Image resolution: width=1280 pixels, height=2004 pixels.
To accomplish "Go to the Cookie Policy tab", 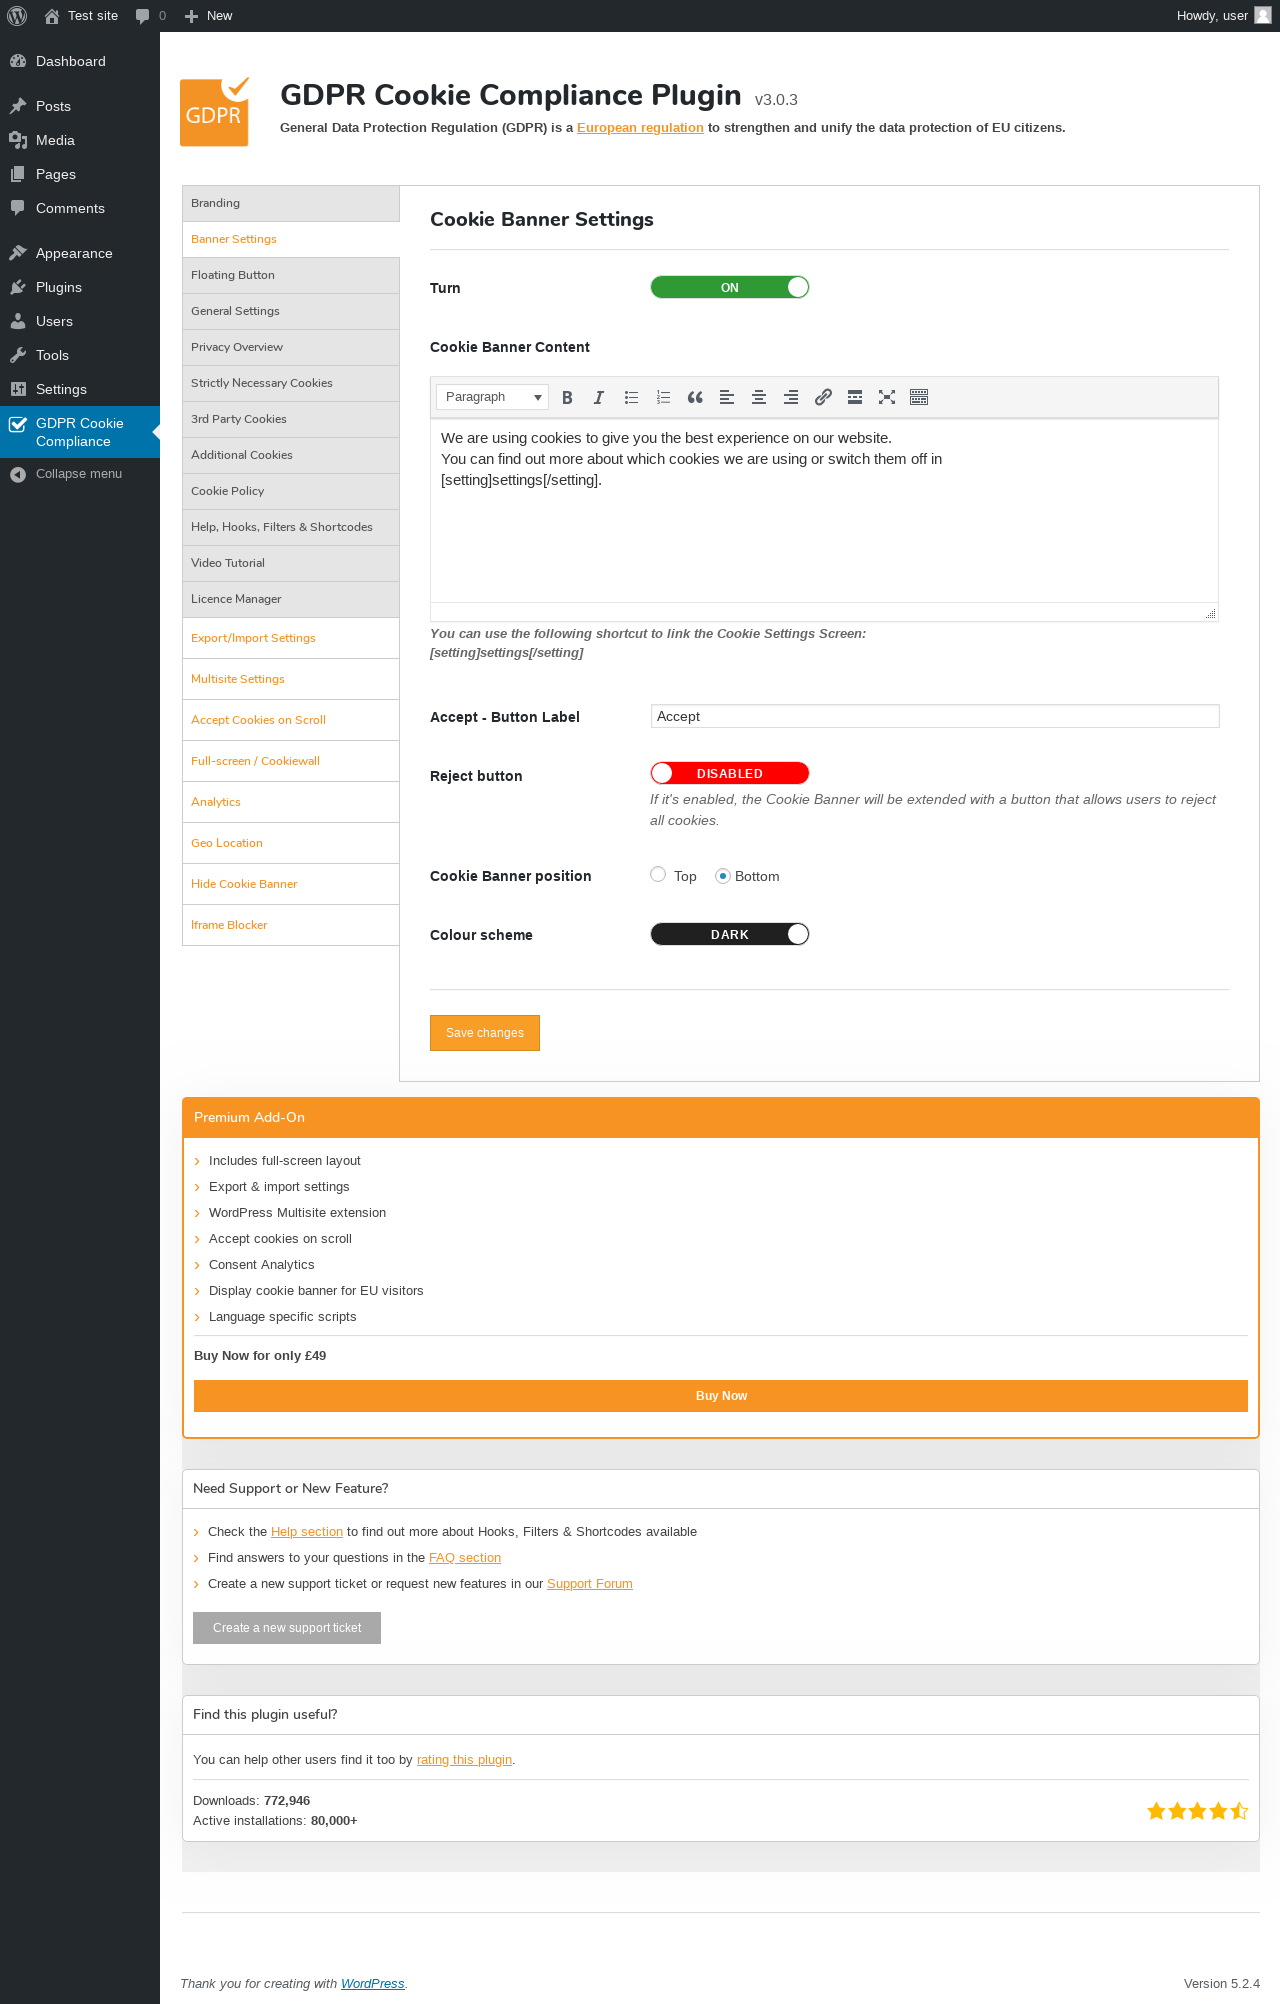I will coord(291,491).
